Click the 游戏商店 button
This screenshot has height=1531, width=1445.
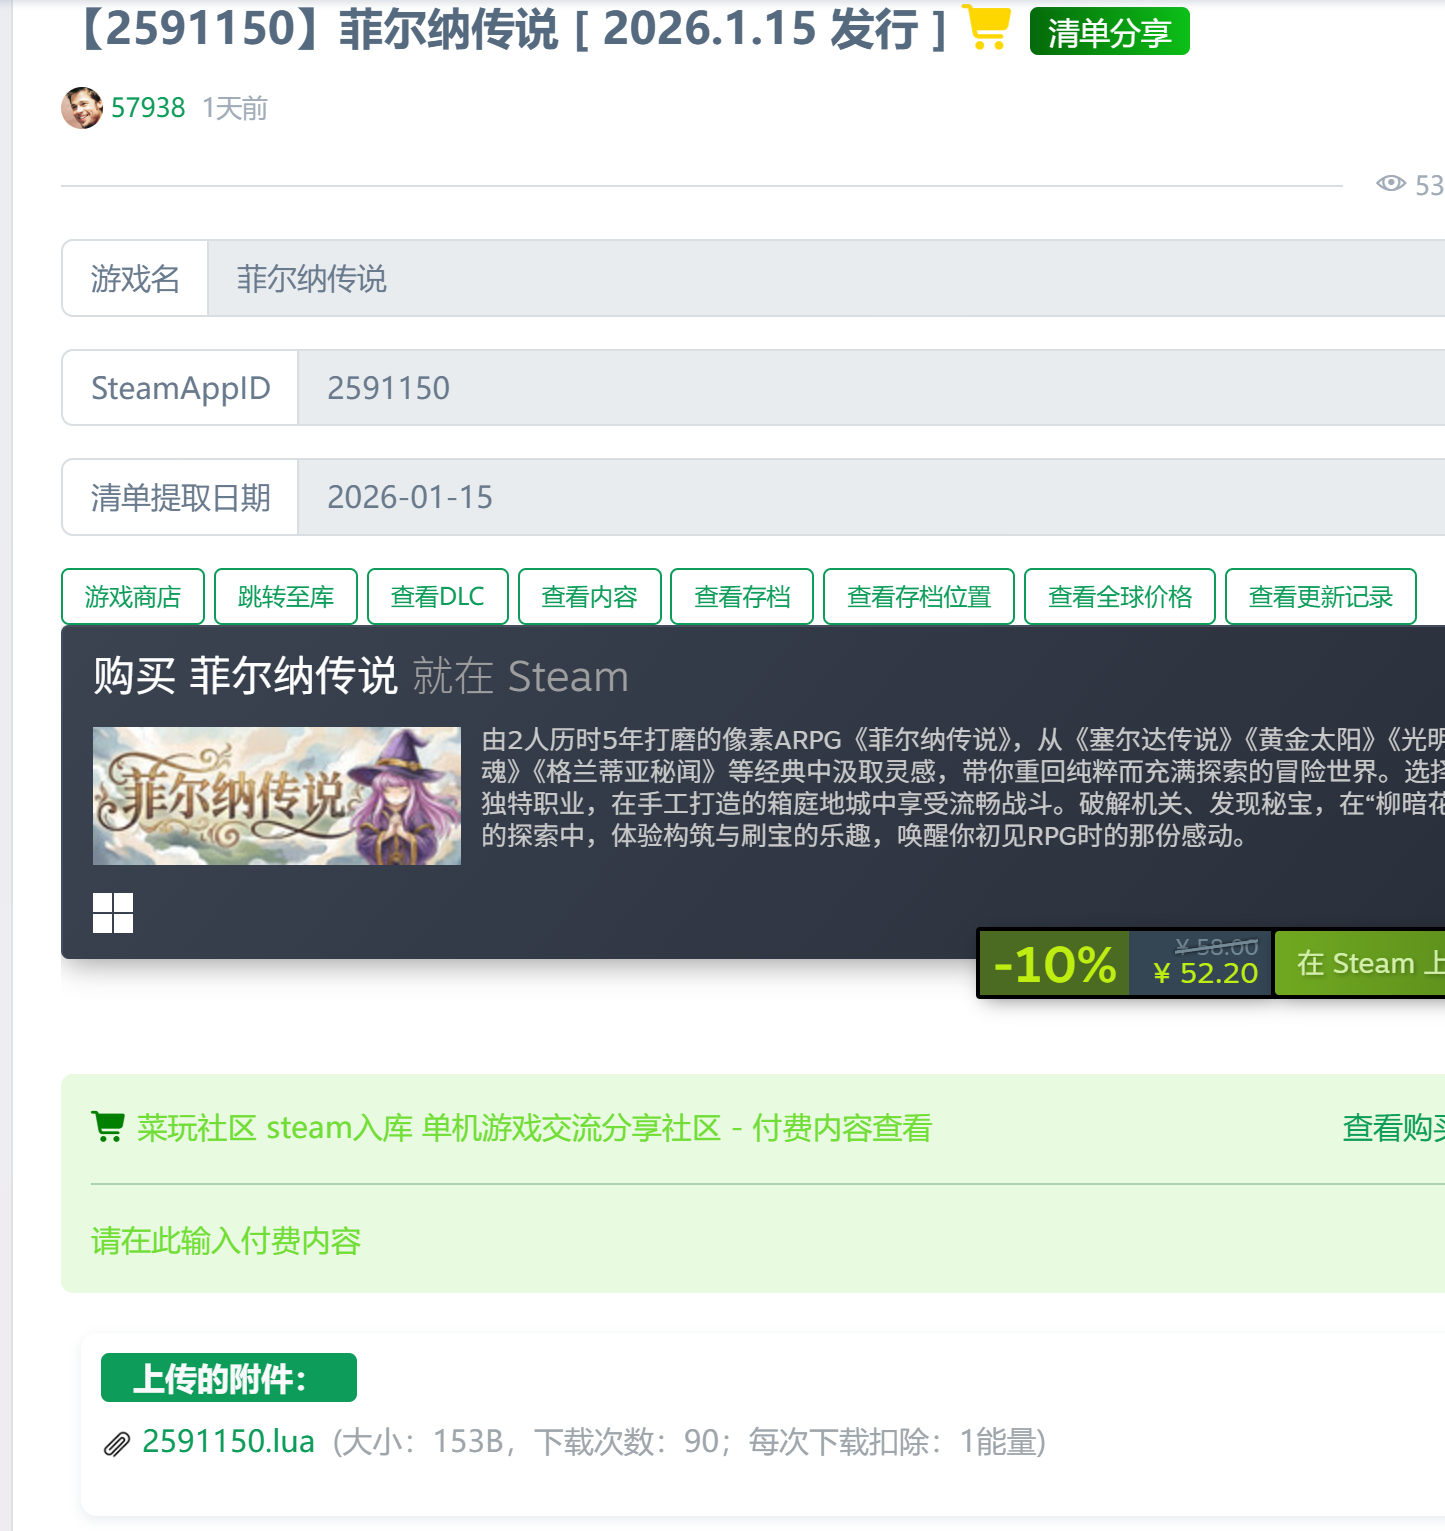tap(133, 597)
